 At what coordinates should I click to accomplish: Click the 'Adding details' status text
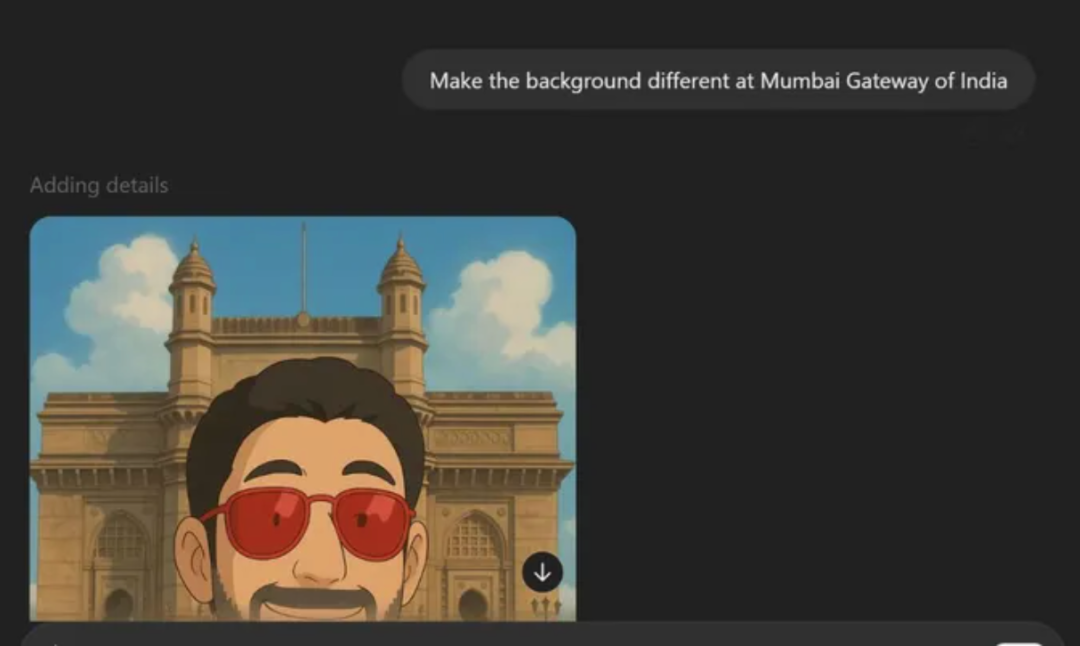click(x=99, y=185)
